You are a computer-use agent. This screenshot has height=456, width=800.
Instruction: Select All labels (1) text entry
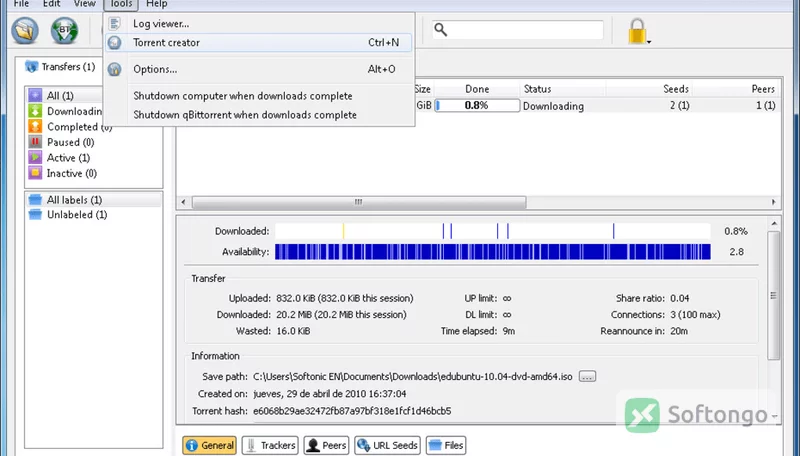(x=74, y=200)
